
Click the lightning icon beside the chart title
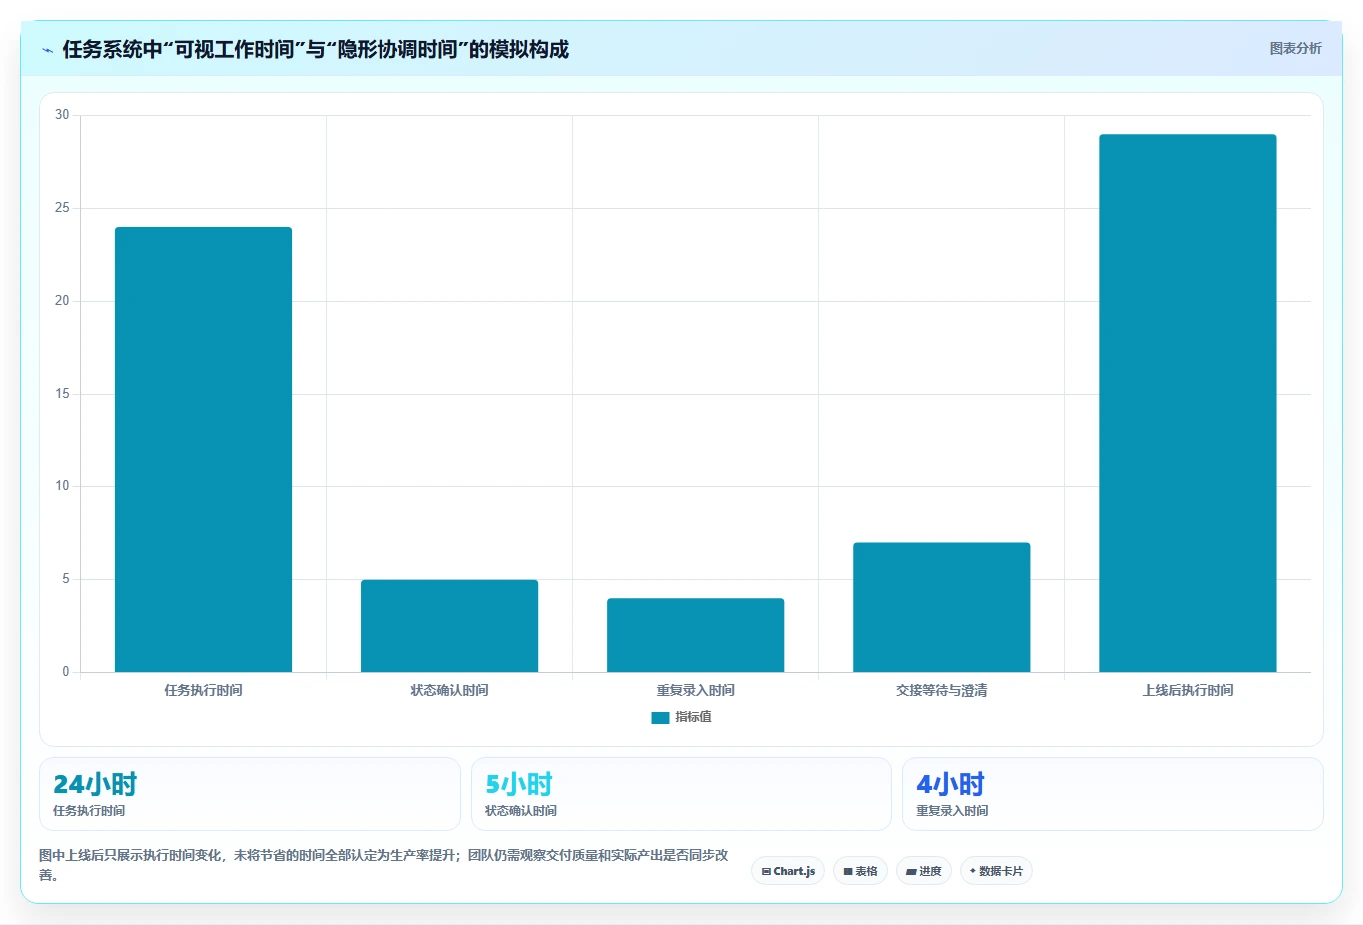[x=47, y=50]
